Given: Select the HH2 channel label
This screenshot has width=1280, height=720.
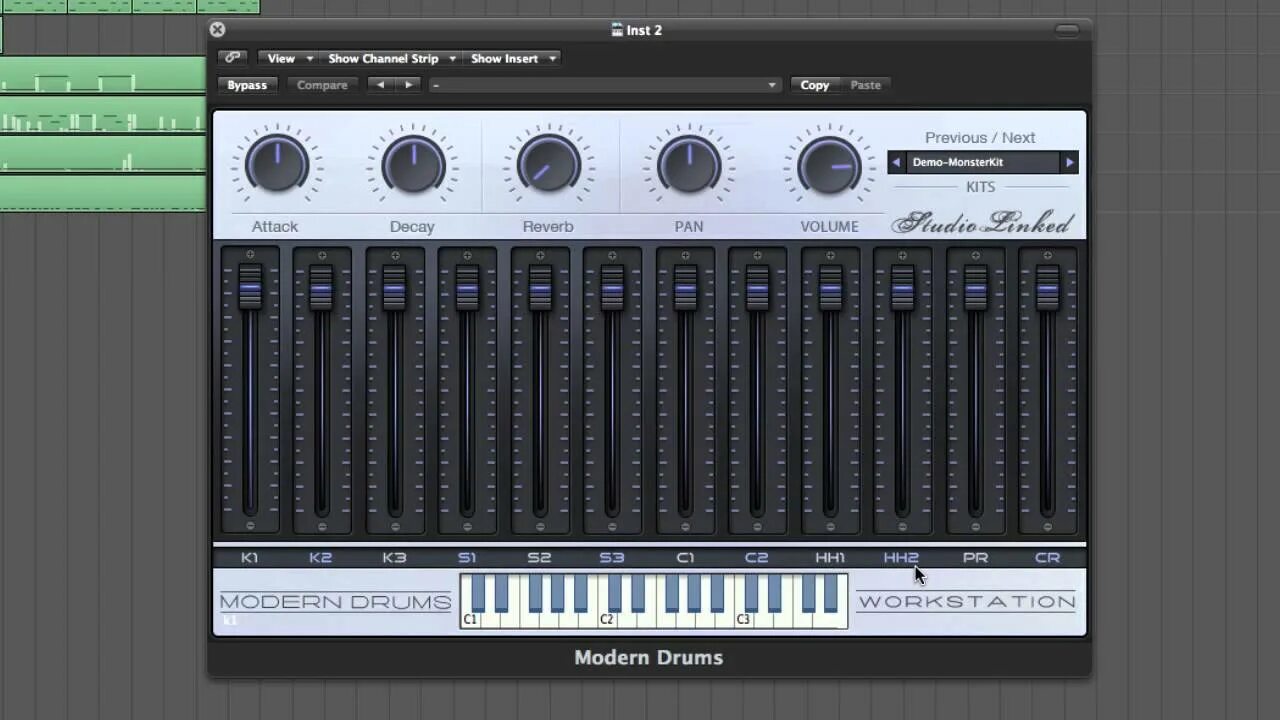Looking at the screenshot, I should pos(901,558).
